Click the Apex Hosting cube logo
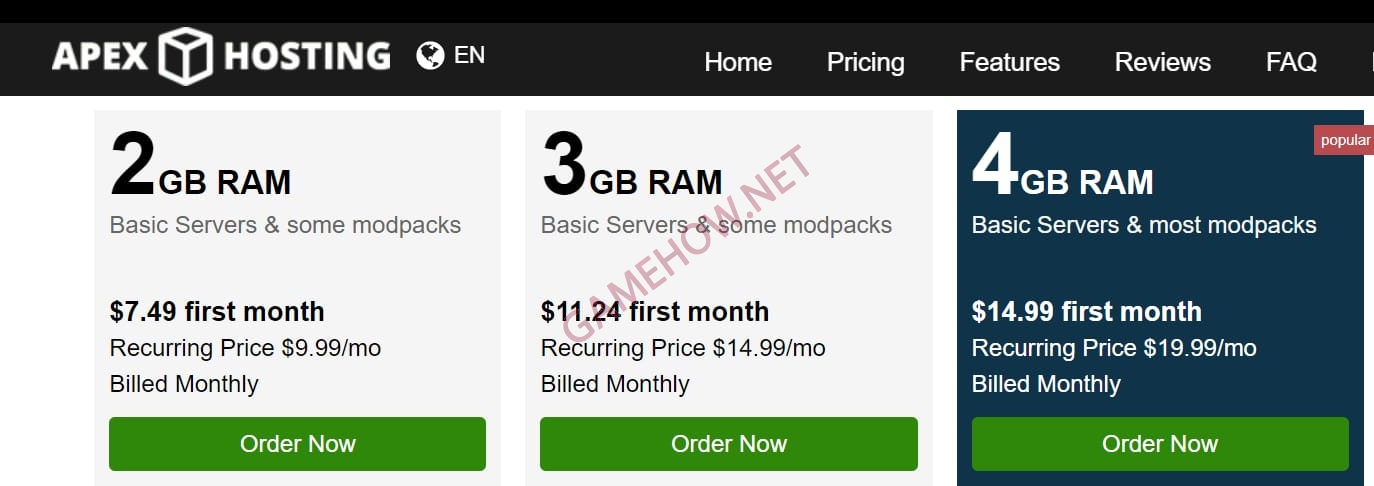This screenshot has width=1374, height=486. point(187,56)
